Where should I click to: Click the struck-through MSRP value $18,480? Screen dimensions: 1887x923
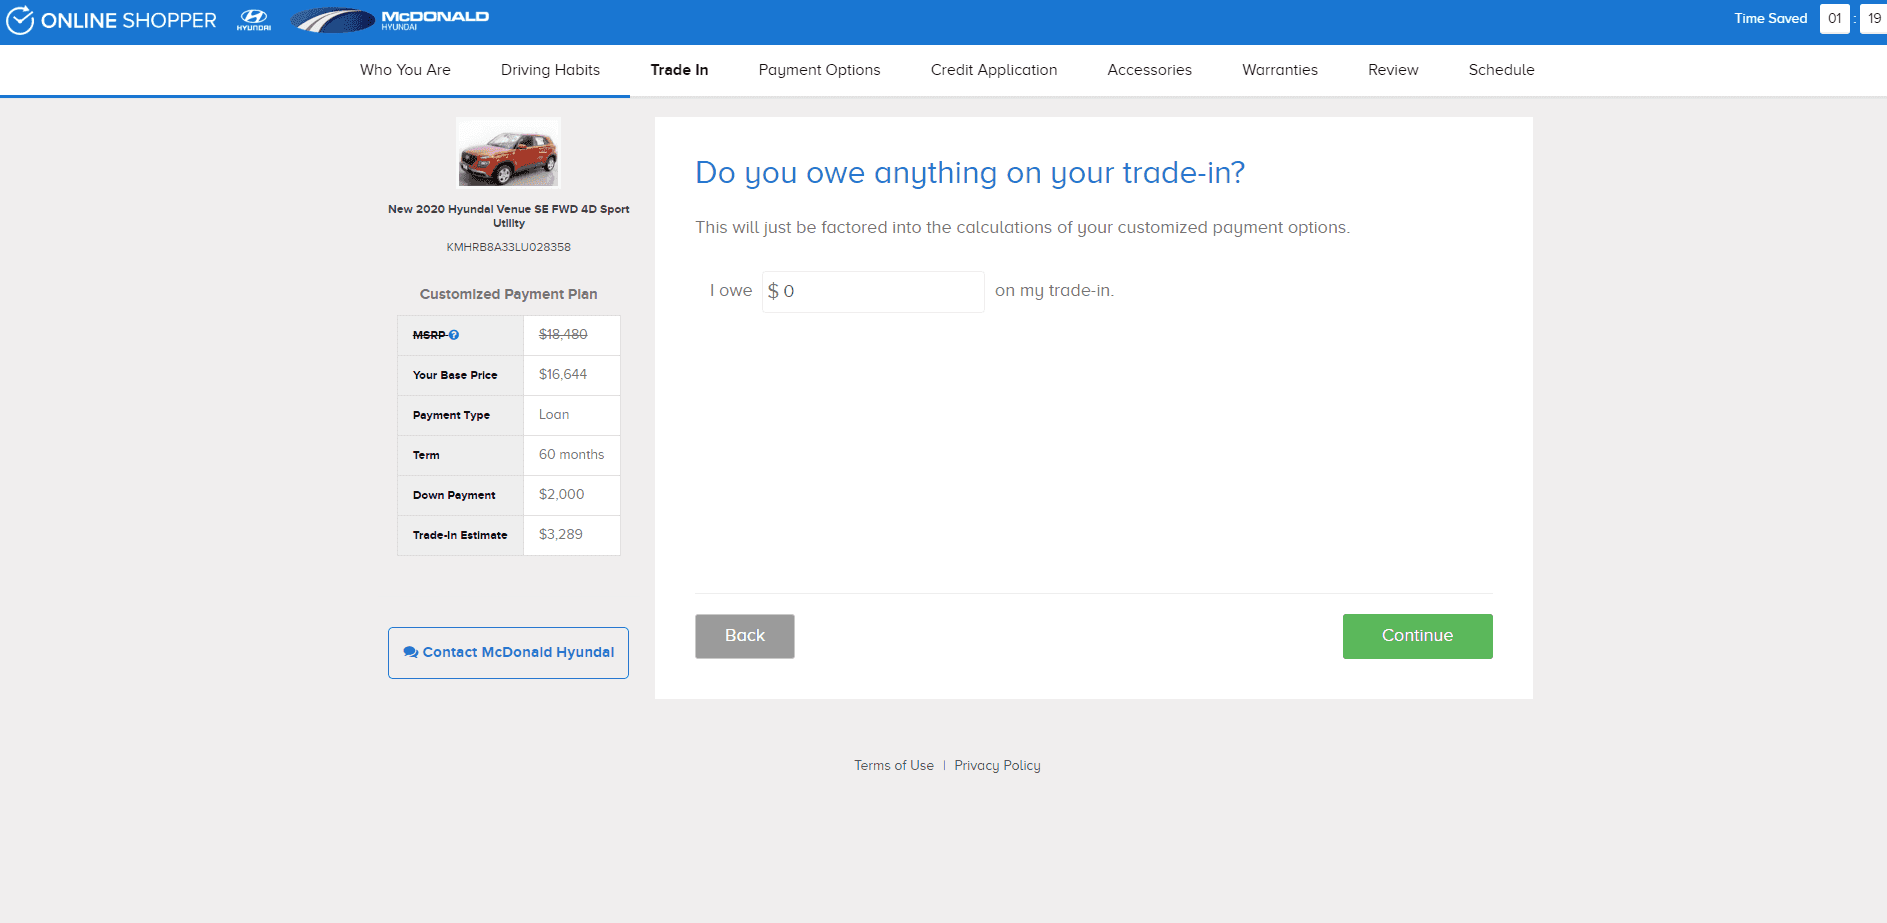563,335
